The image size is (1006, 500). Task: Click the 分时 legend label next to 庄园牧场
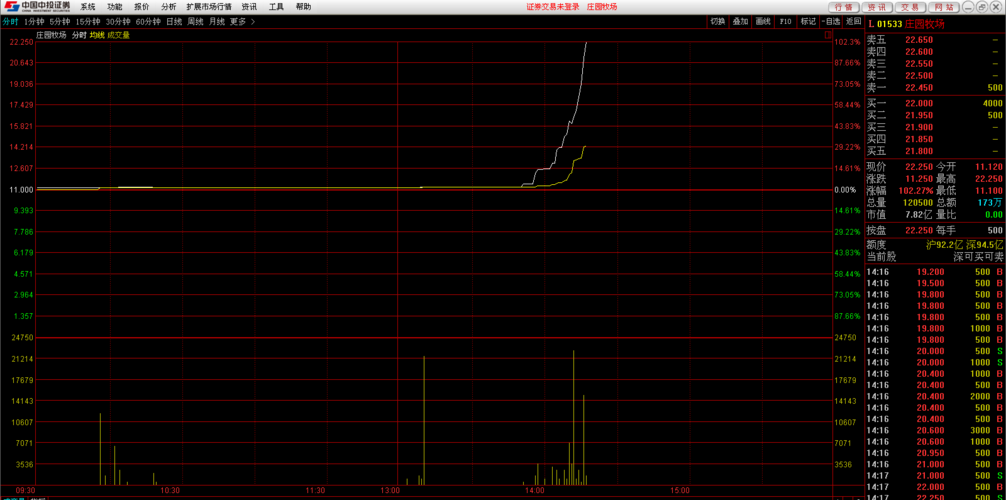79,35
